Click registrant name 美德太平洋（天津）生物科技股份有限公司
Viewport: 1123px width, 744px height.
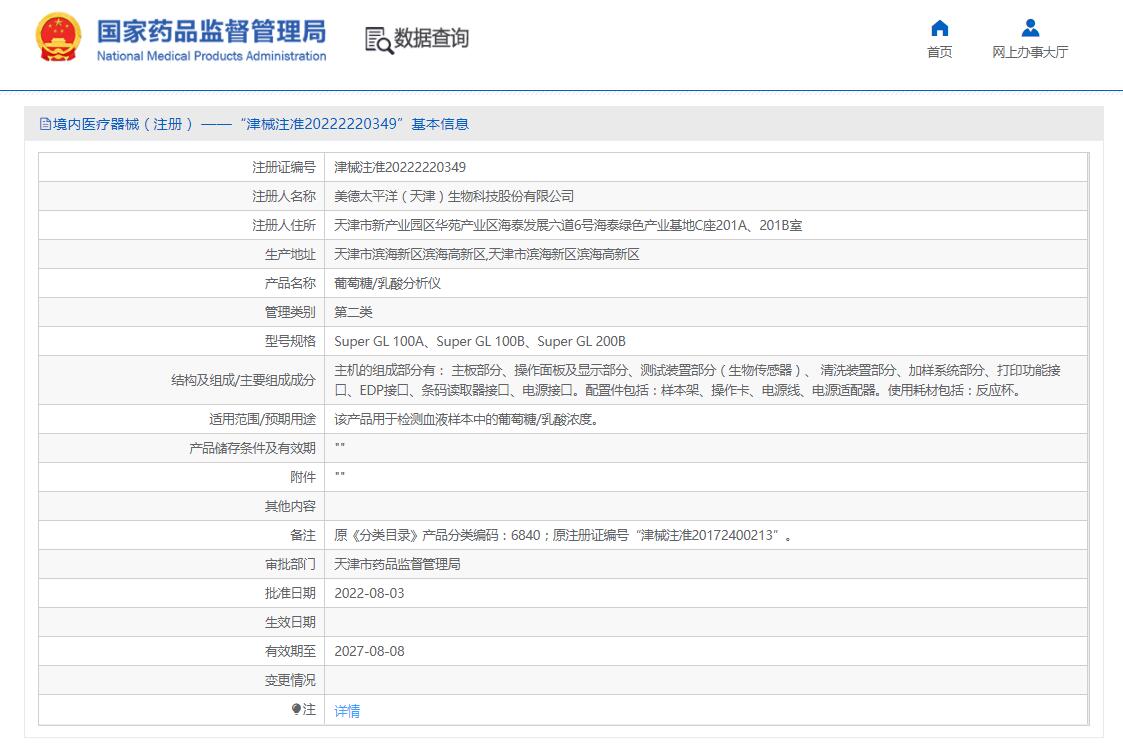(x=454, y=196)
